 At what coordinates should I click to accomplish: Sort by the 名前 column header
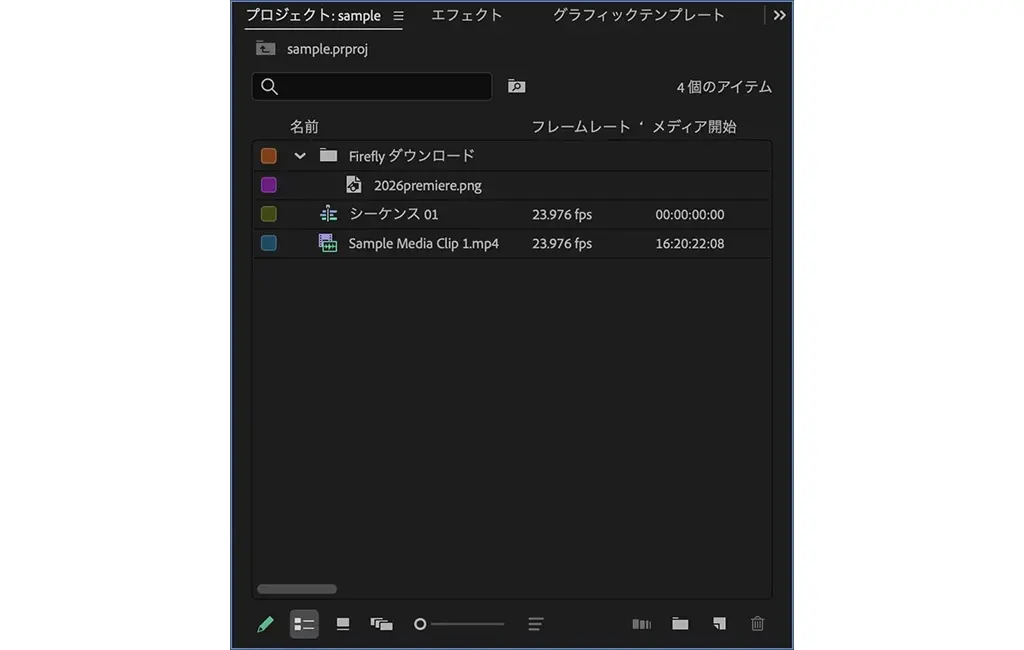pos(304,127)
